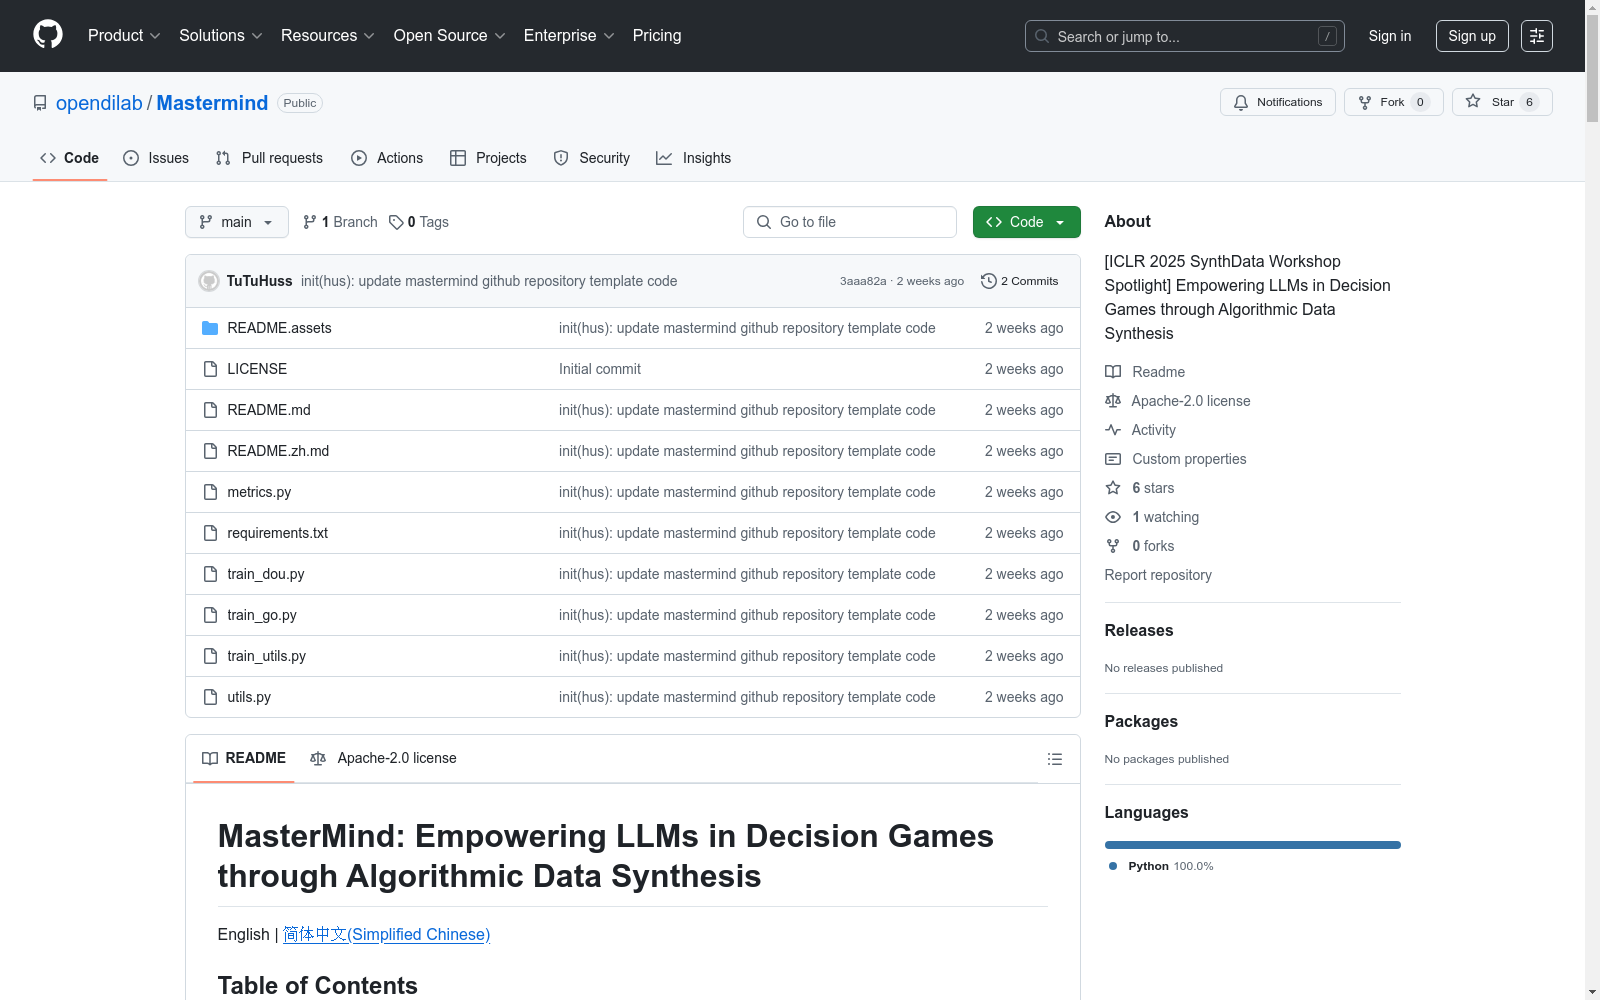Click the 3aaa82a commit hash
Screen dimensions: 1600x1000
click(863, 281)
